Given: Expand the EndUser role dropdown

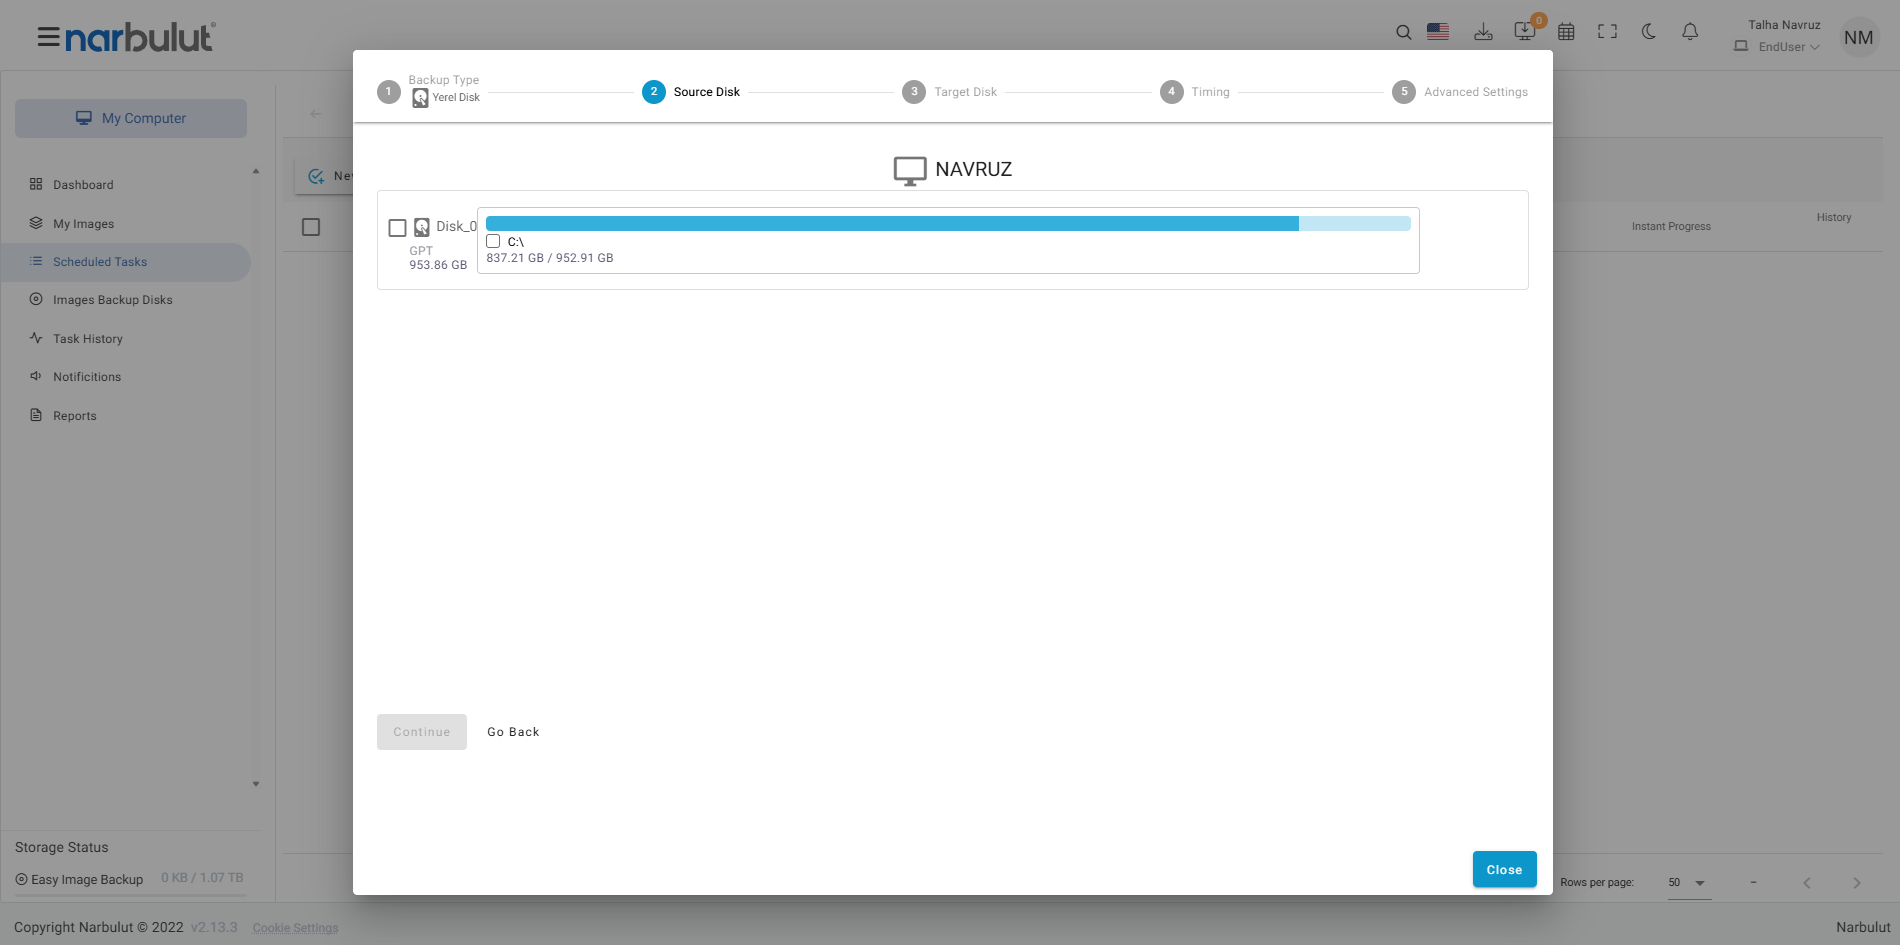Looking at the screenshot, I should [x=1788, y=47].
